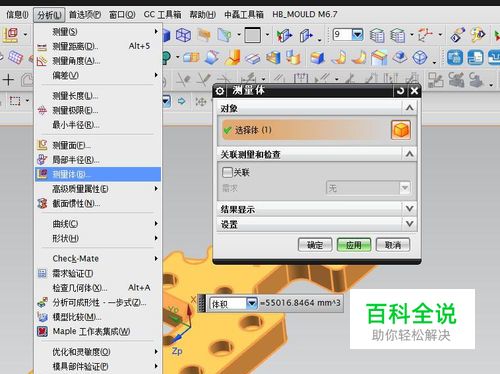Screen dimensions: 500x374
Task: Expand the 结果显示 section
Action: (x=317, y=209)
